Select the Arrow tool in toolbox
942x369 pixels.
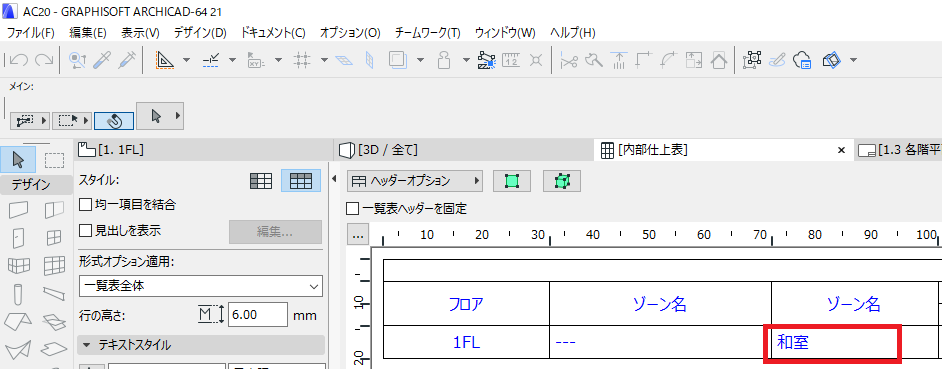tap(17, 160)
